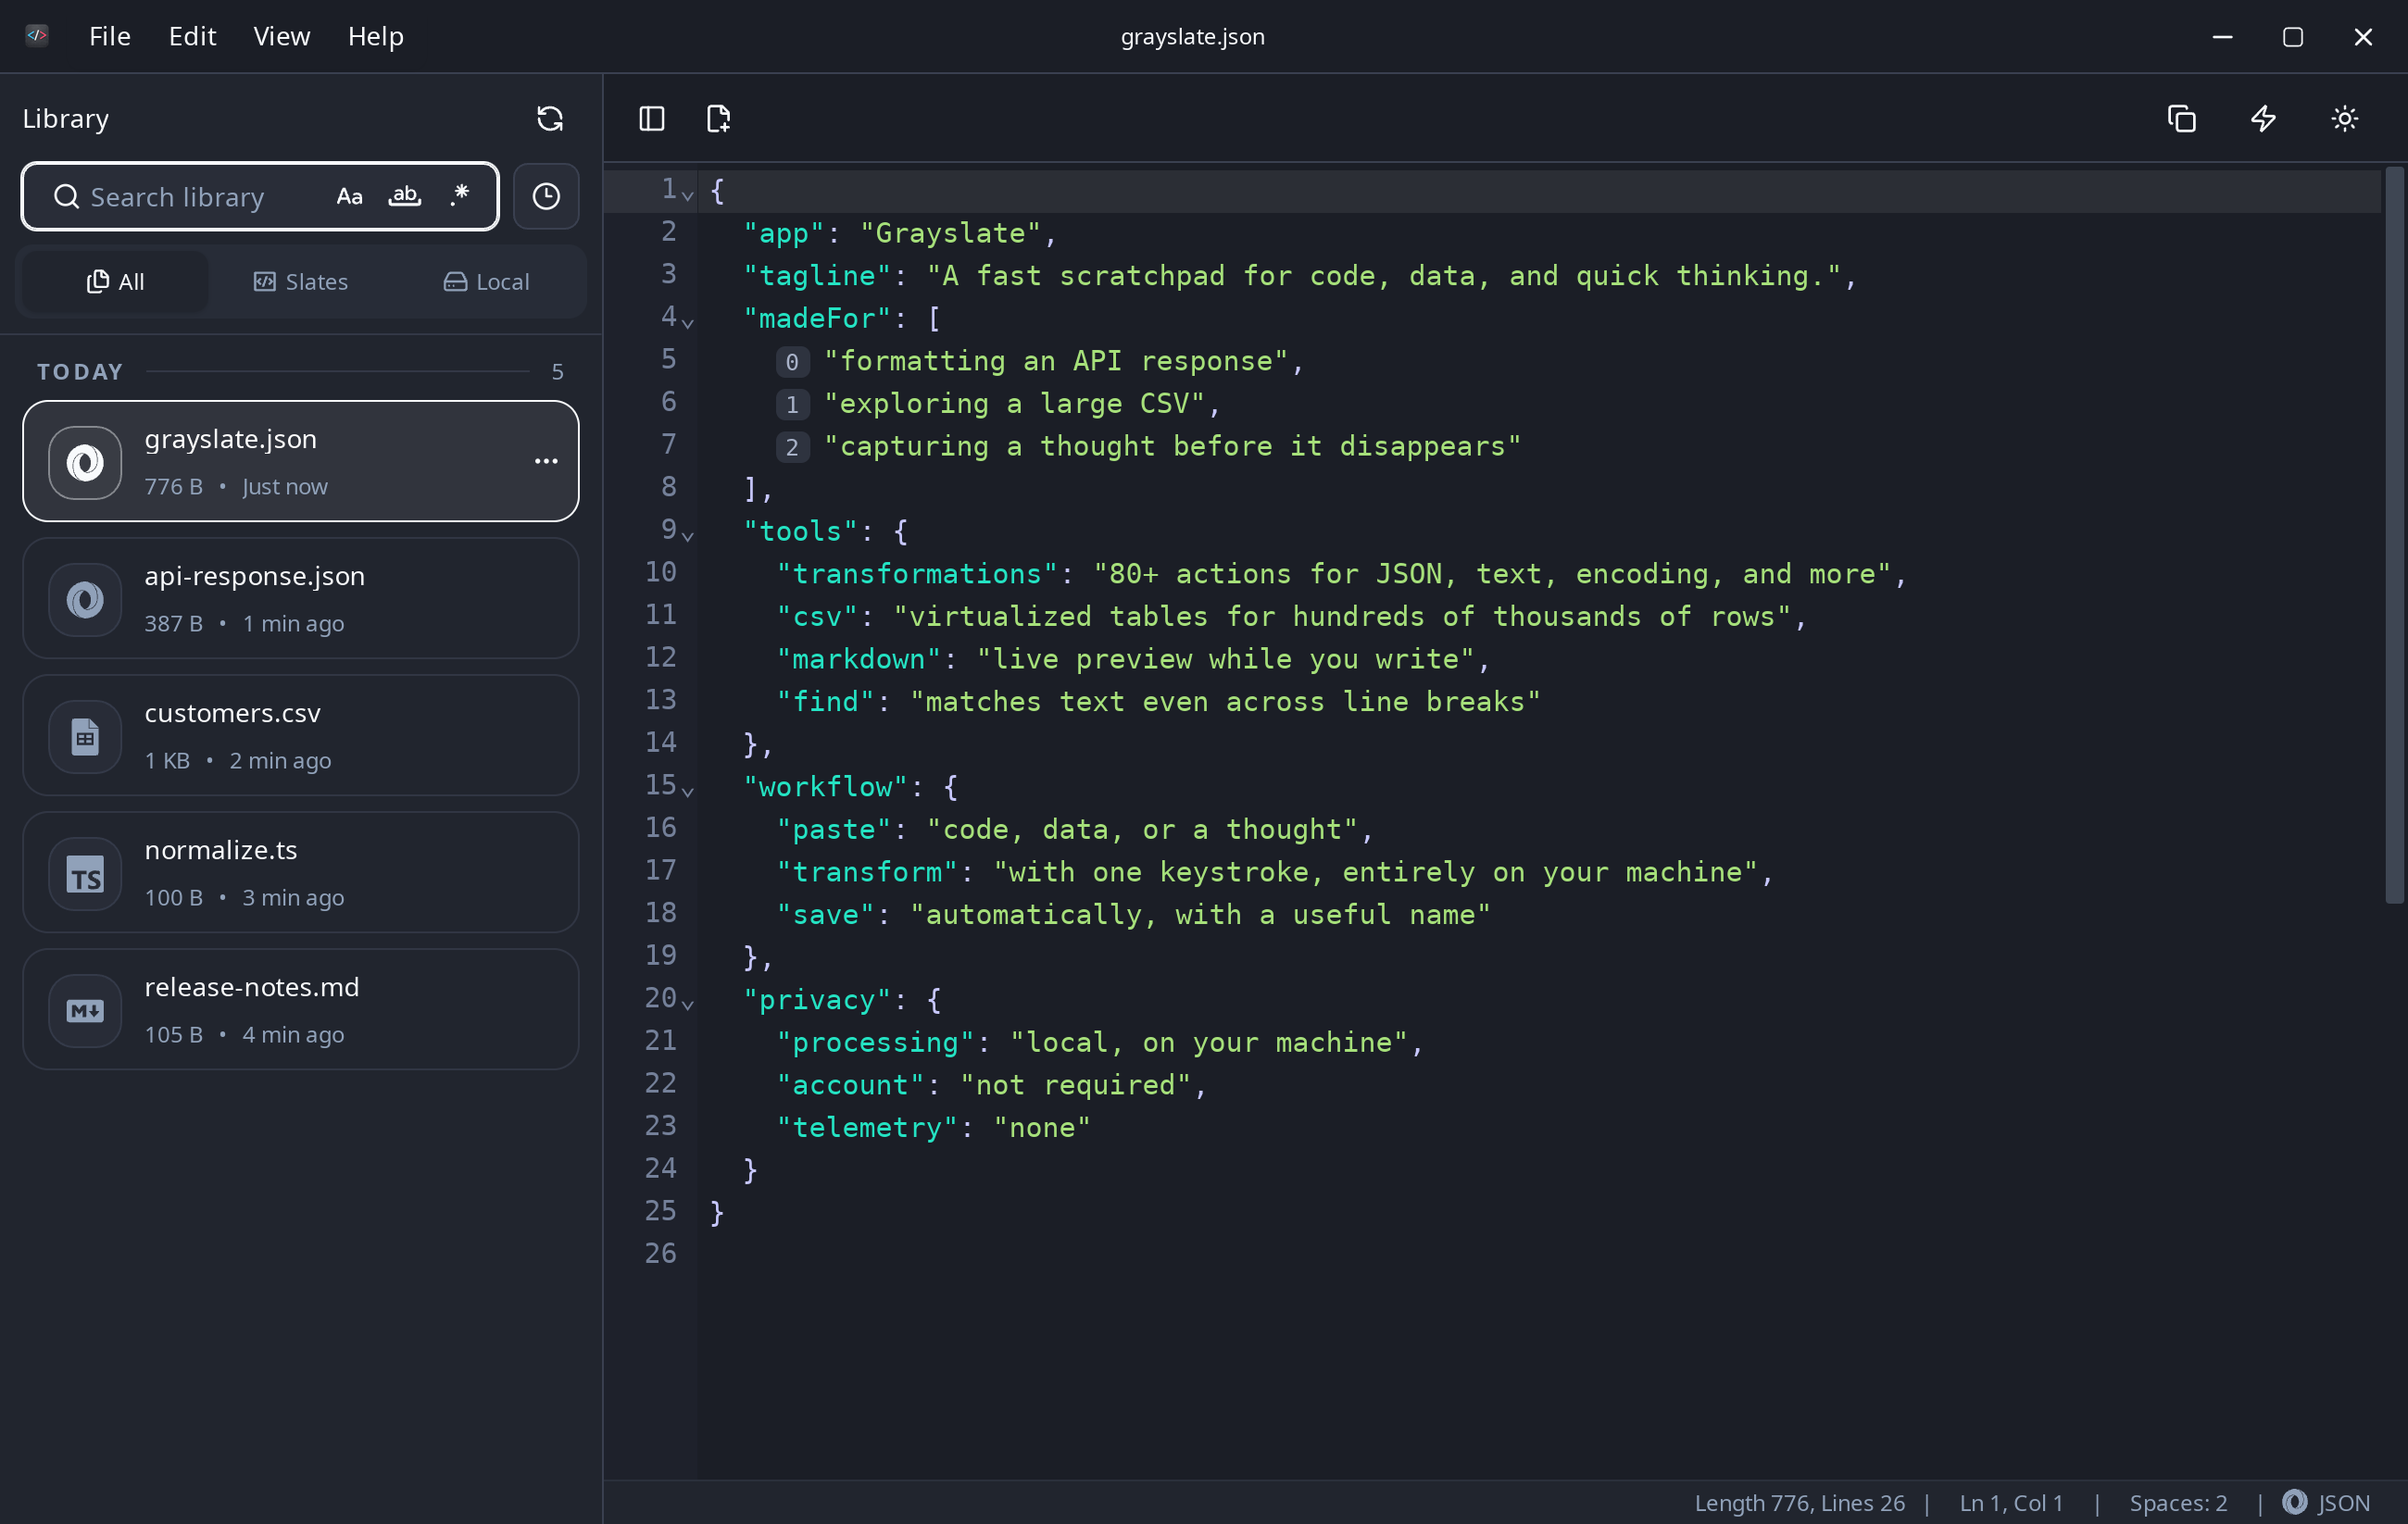2408x1524 pixels.
Task: Open the normalize.ts item
Action: tap(301, 873)
